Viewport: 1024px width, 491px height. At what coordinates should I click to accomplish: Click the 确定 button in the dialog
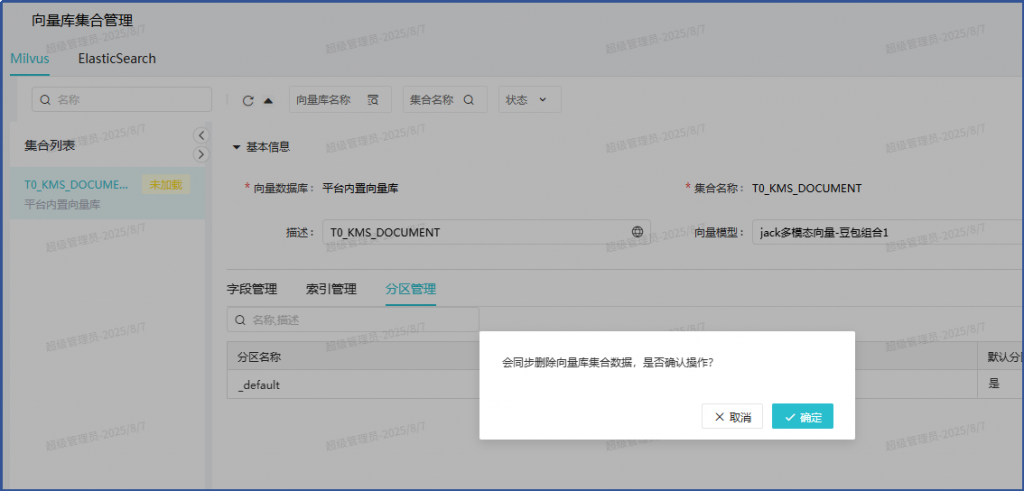[802, 417]
